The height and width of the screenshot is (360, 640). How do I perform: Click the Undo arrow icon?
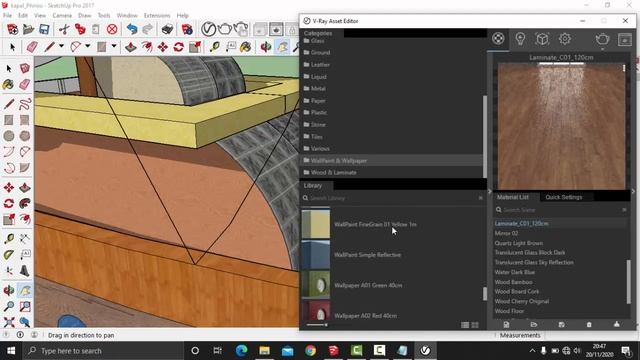(131, 29)
